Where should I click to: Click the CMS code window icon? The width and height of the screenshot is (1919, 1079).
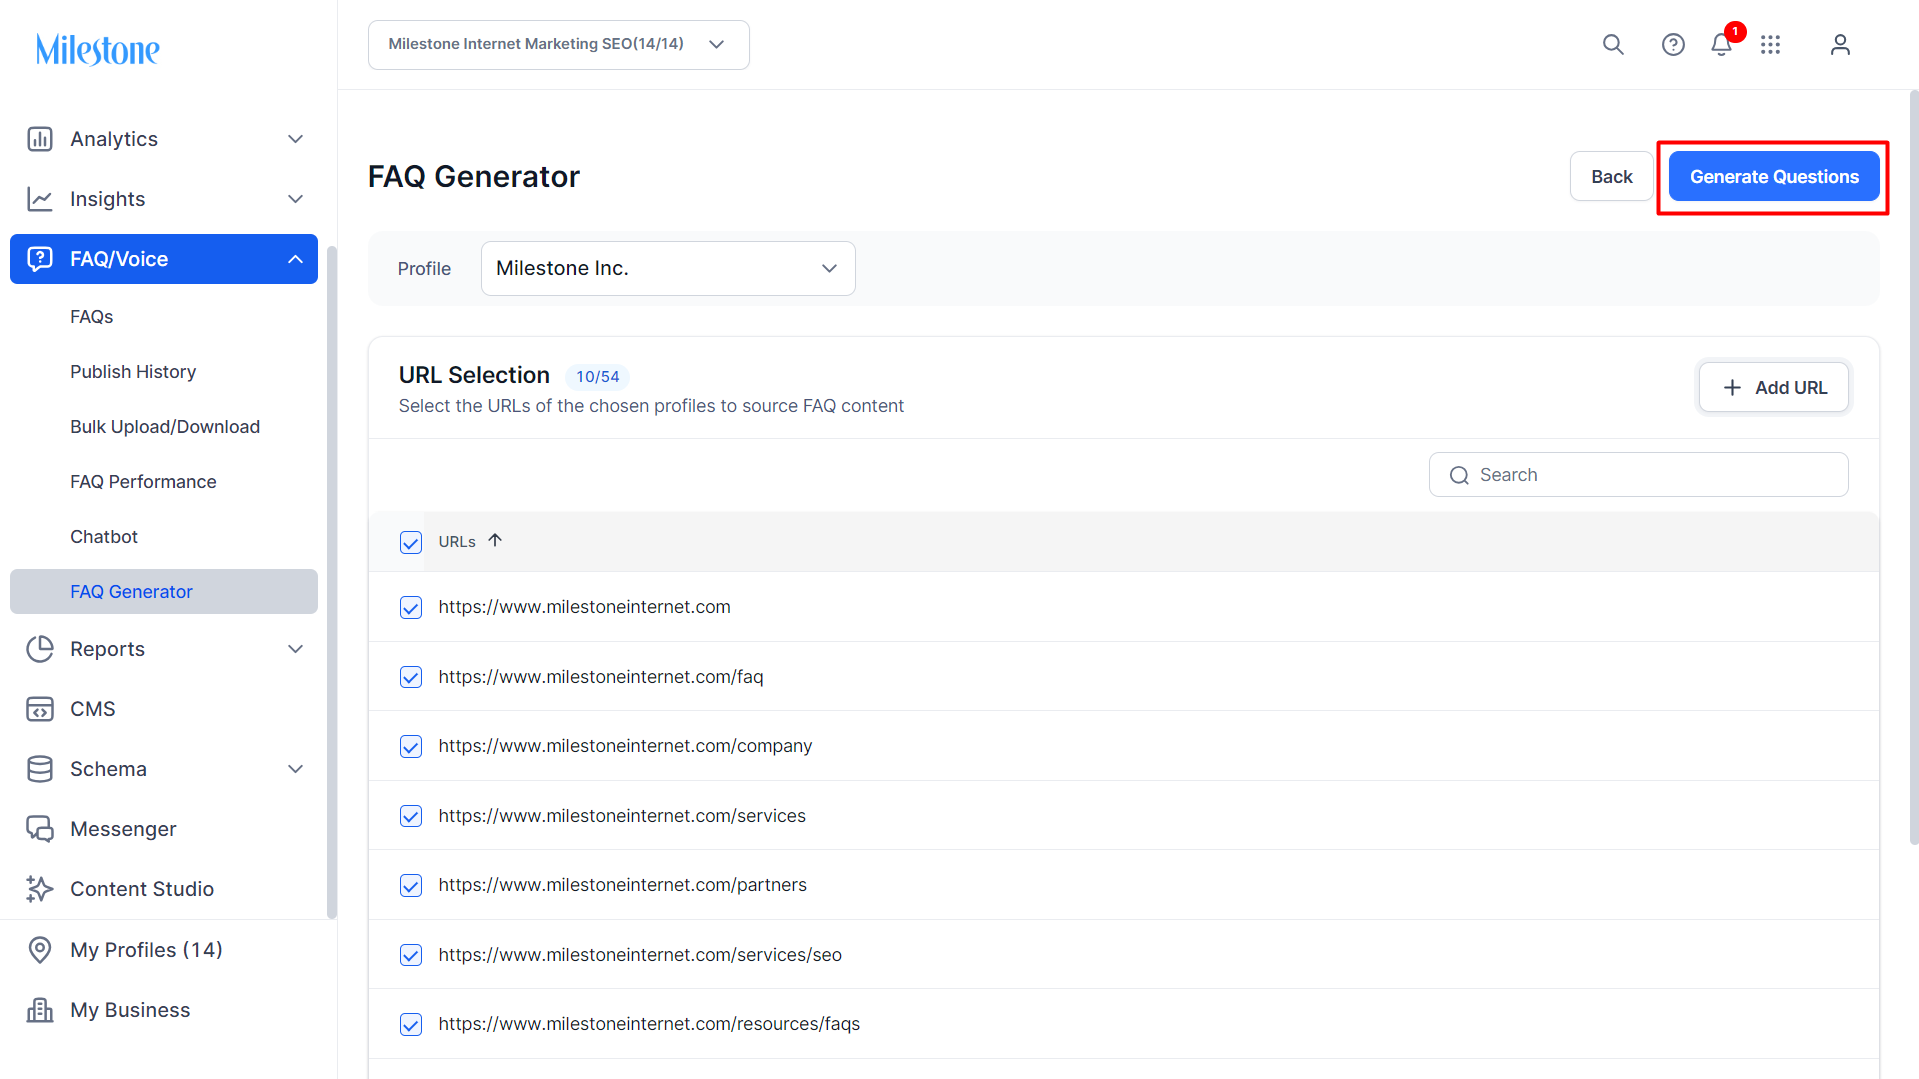(40, 709)
